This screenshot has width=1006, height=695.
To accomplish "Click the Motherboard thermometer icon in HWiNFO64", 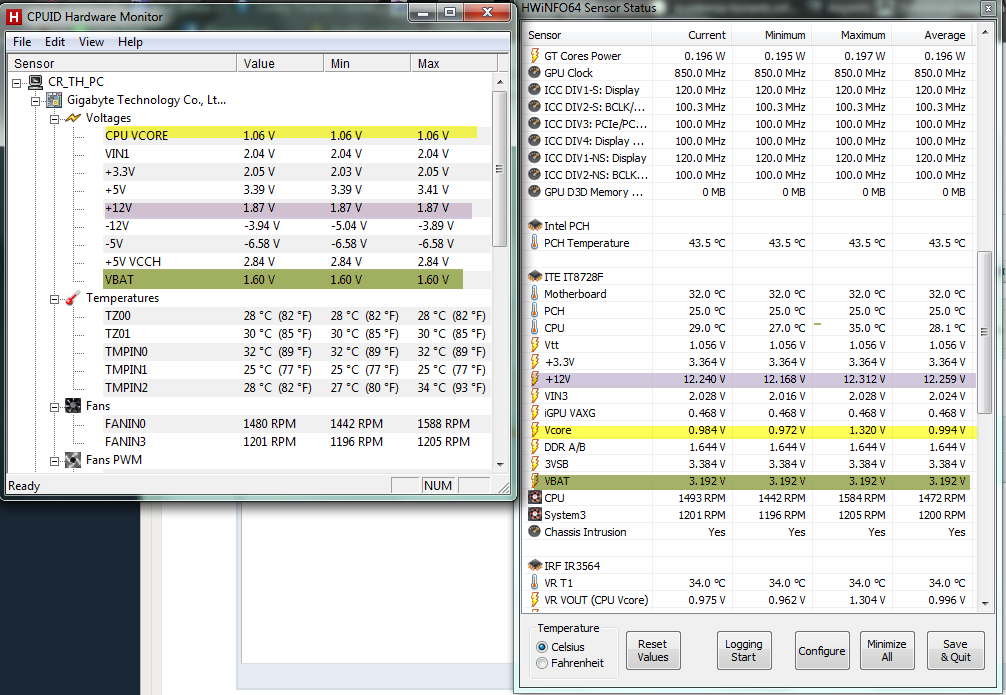I will point(534,294).
